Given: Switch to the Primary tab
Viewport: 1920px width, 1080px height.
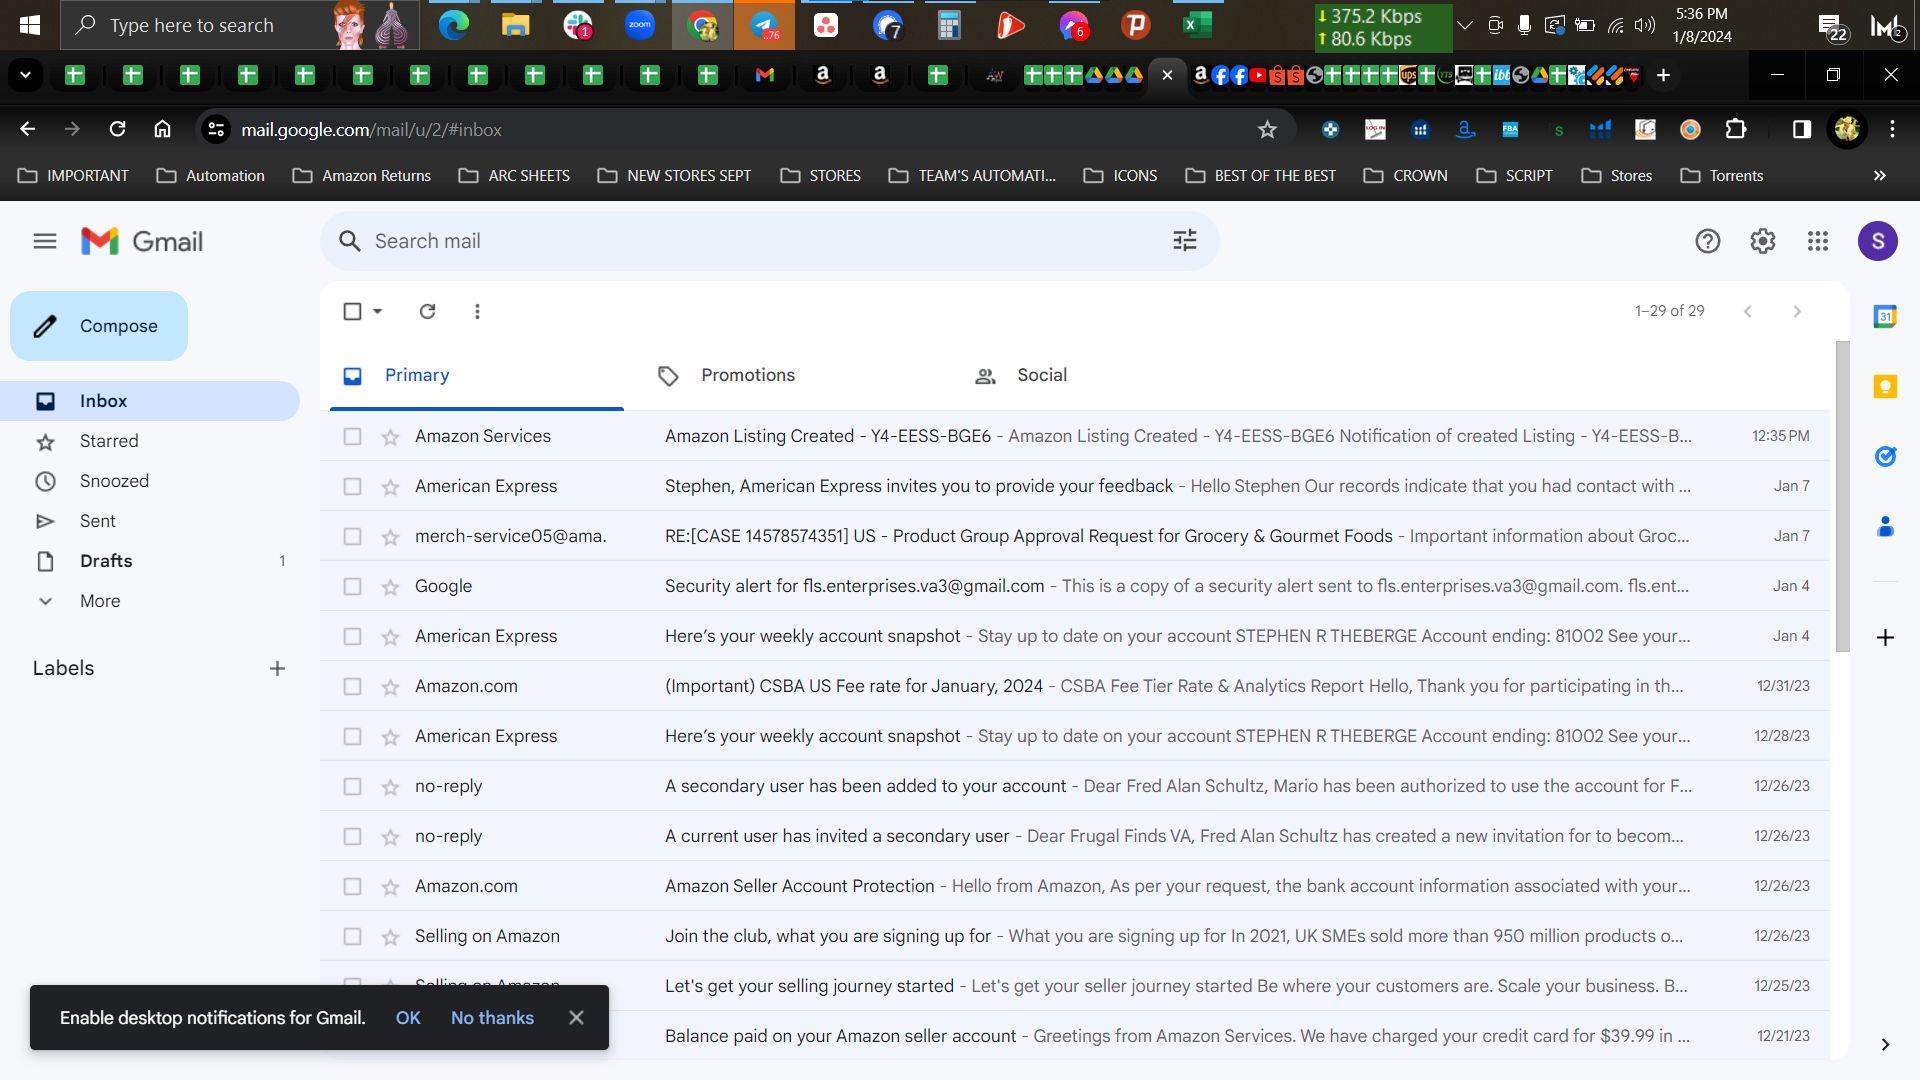Looking at the screenshot, I should tap(476, 376).
